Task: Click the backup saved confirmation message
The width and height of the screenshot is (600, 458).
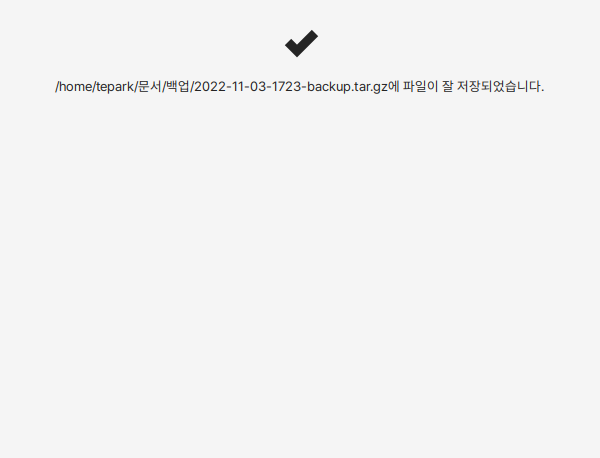Action: point(300,86)
